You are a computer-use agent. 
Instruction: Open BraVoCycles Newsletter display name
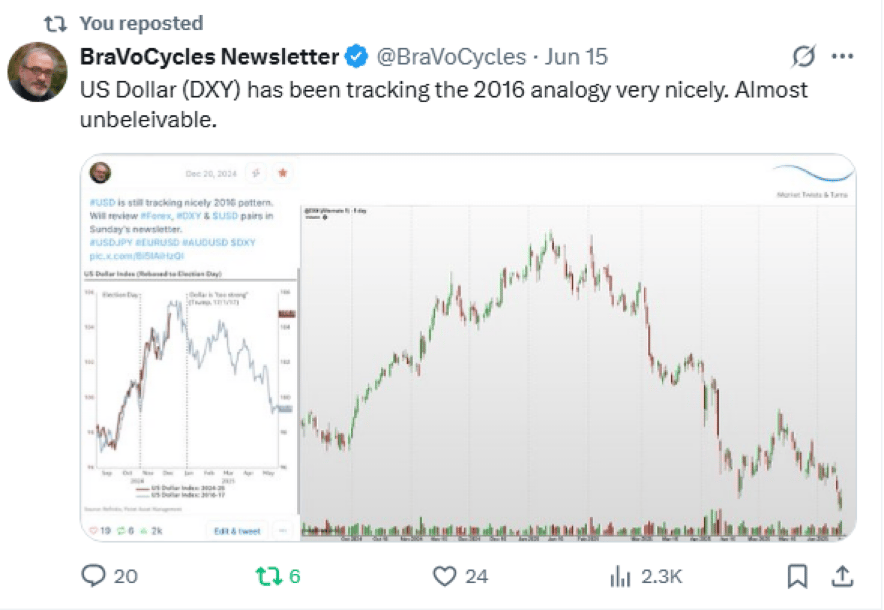coord(209,56)
